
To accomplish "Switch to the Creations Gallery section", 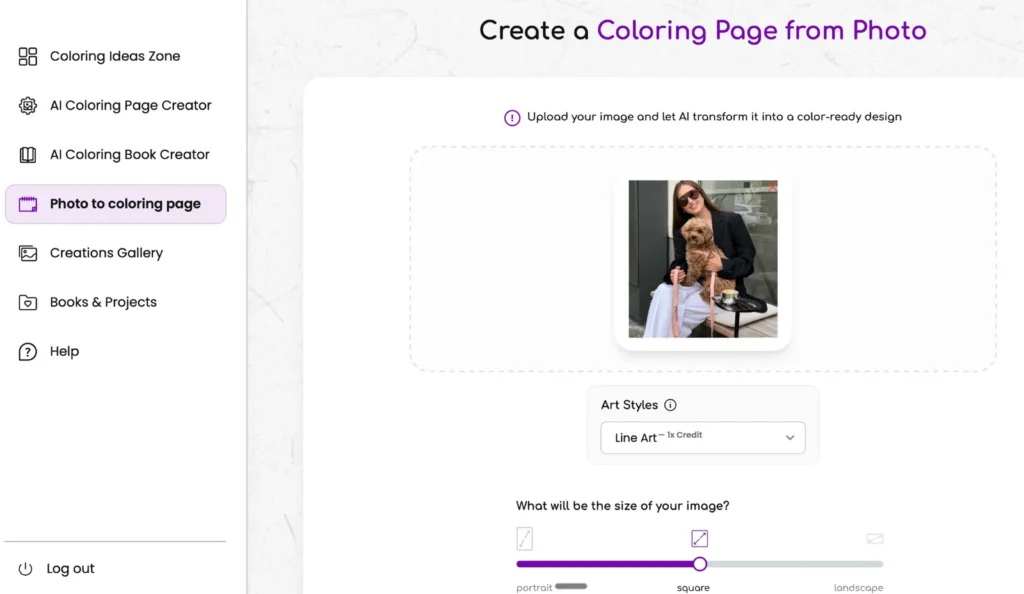I will tap(106, 253).
